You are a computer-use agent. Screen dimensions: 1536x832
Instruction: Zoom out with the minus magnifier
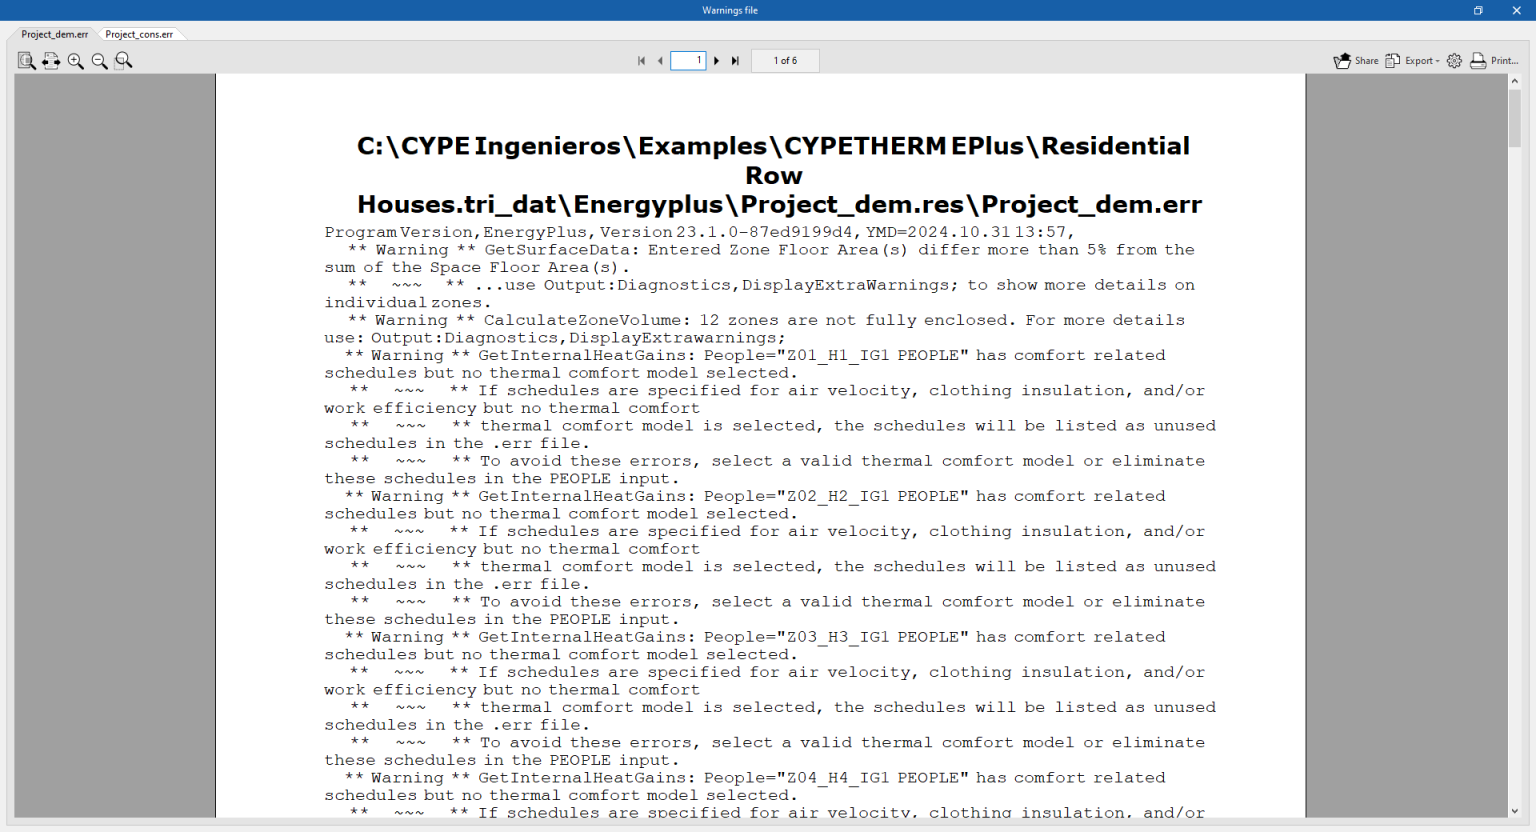coord(100,61)
